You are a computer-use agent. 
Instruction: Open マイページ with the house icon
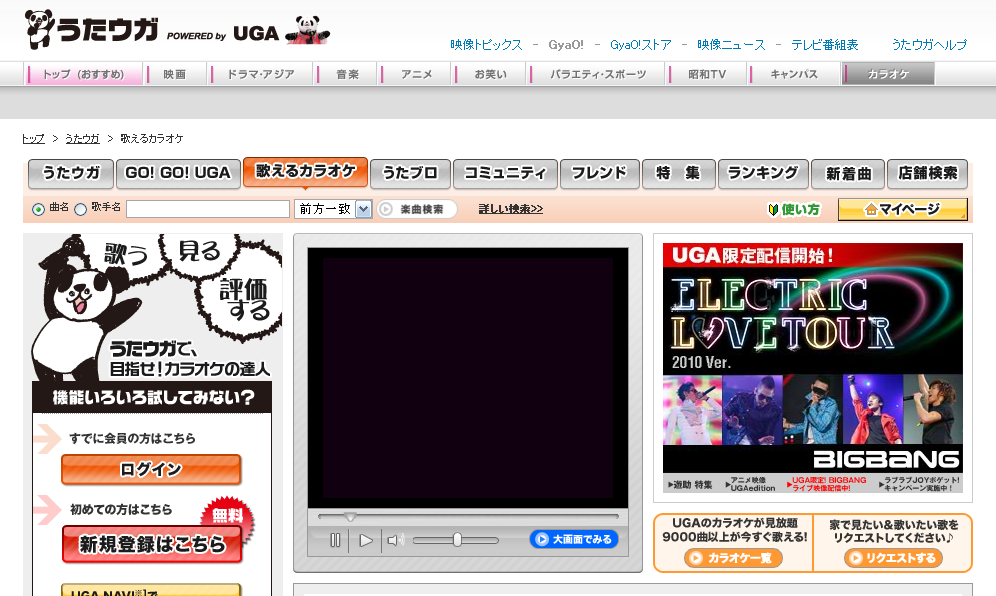(x=902, y=209)
